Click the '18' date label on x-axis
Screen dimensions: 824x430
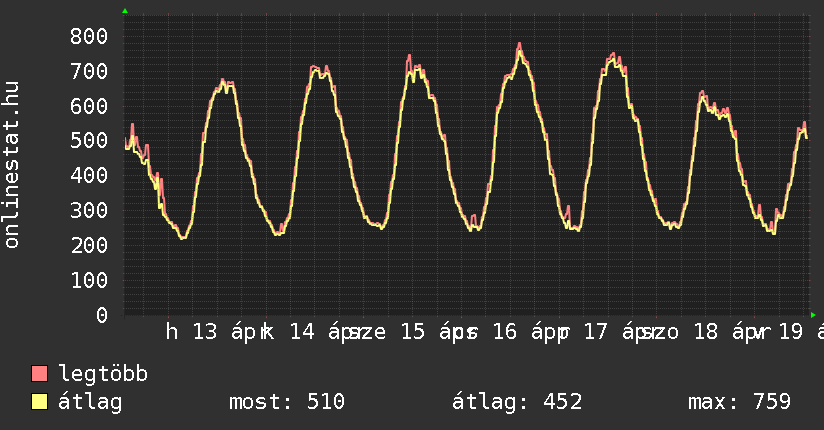(x=706, y=333)
